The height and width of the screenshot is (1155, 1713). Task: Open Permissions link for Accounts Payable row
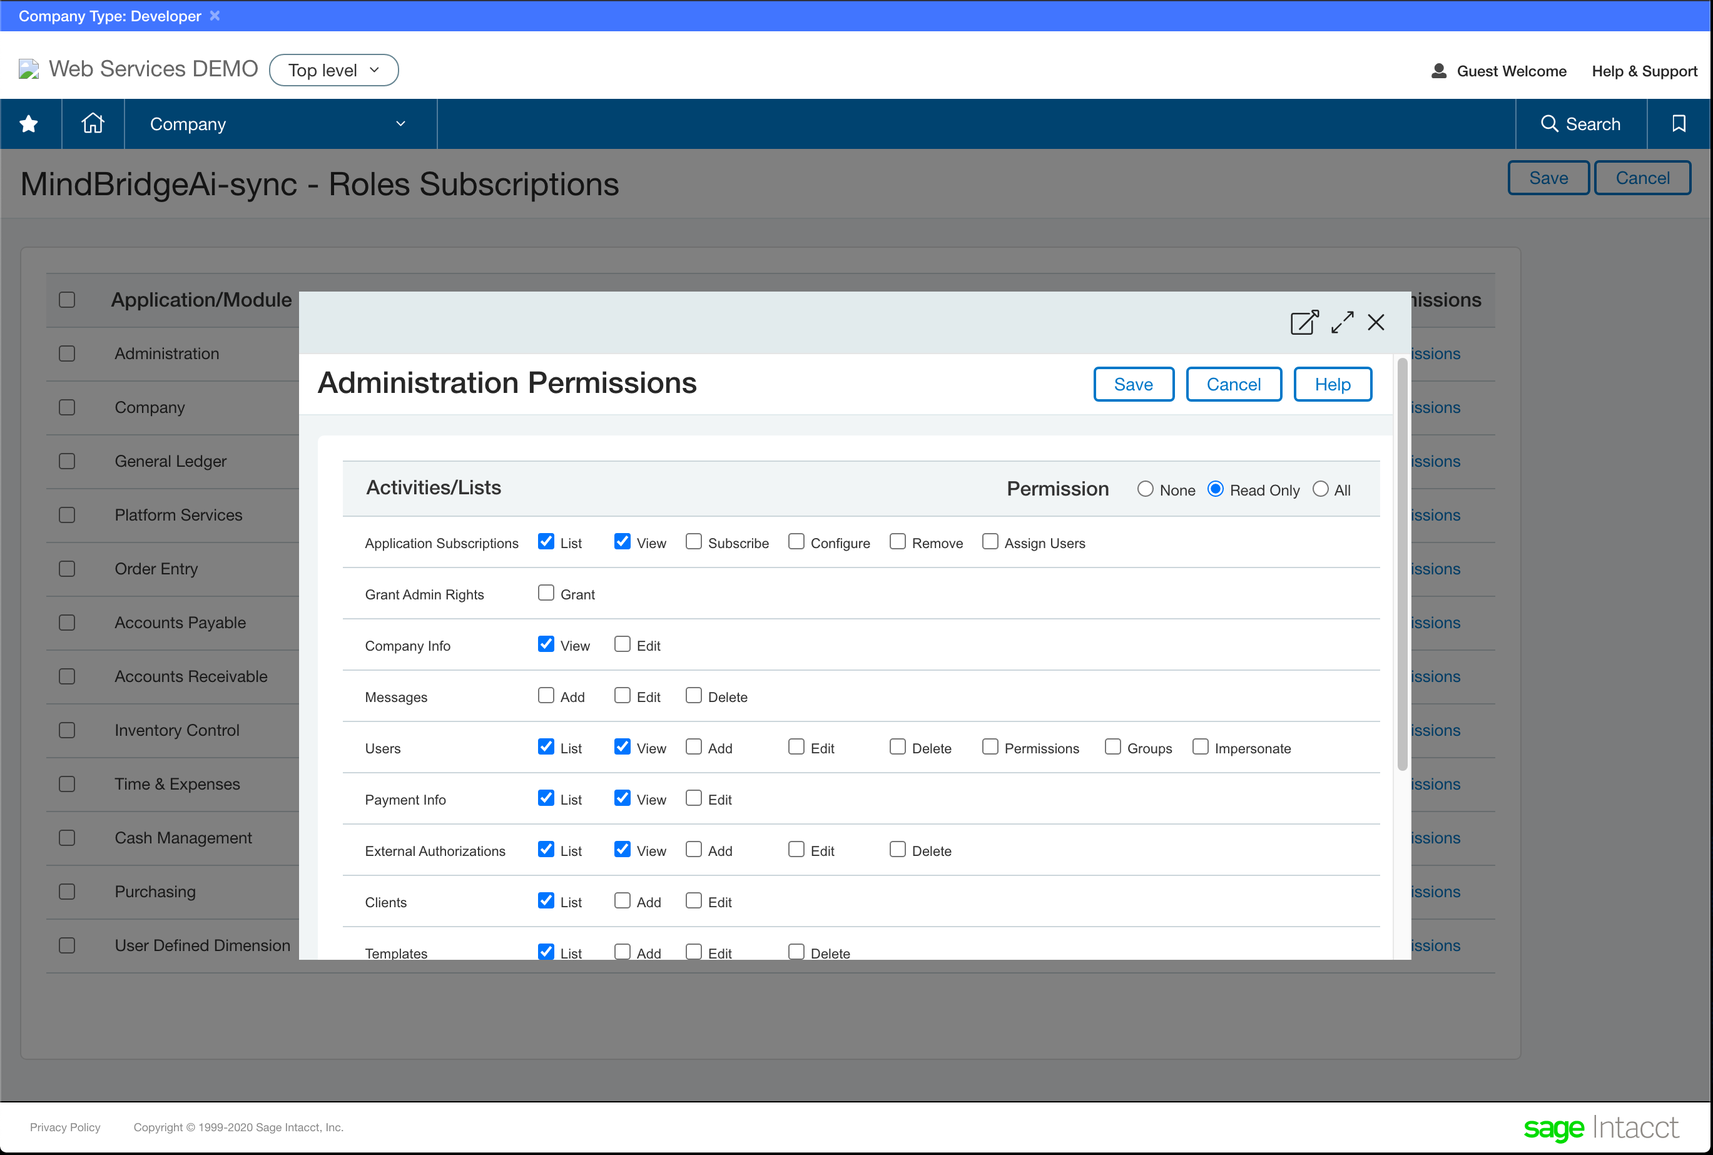coord(1436,622)
